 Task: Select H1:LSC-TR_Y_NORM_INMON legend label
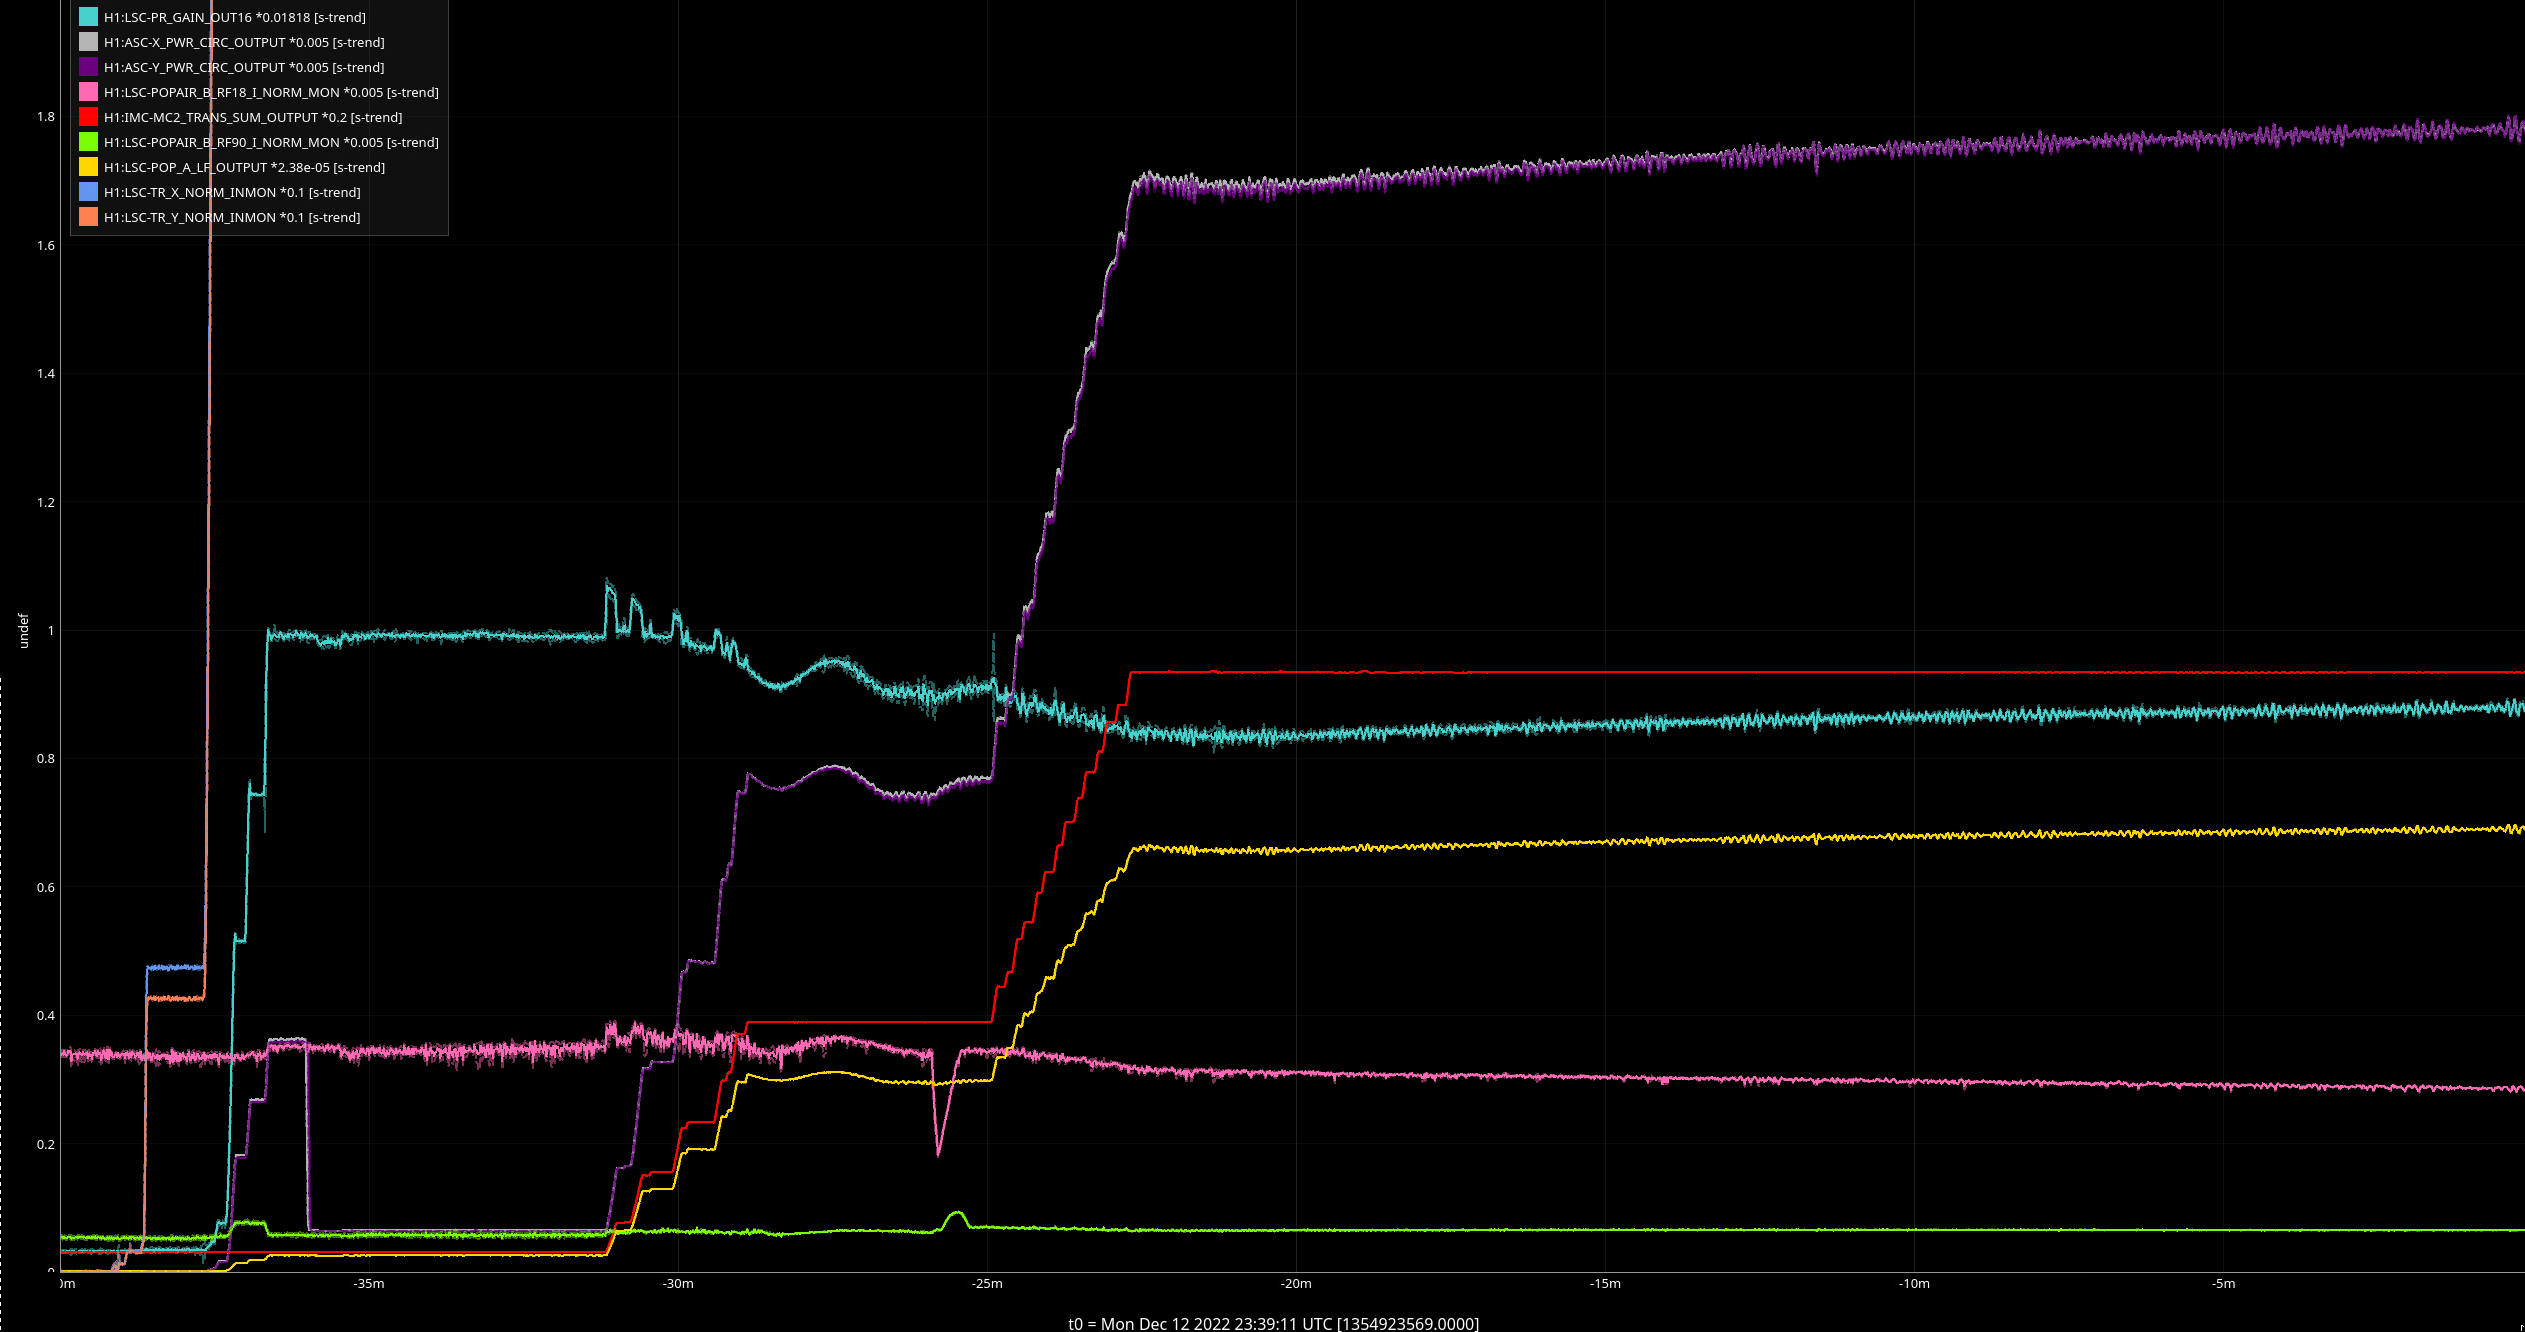(232, 217)
